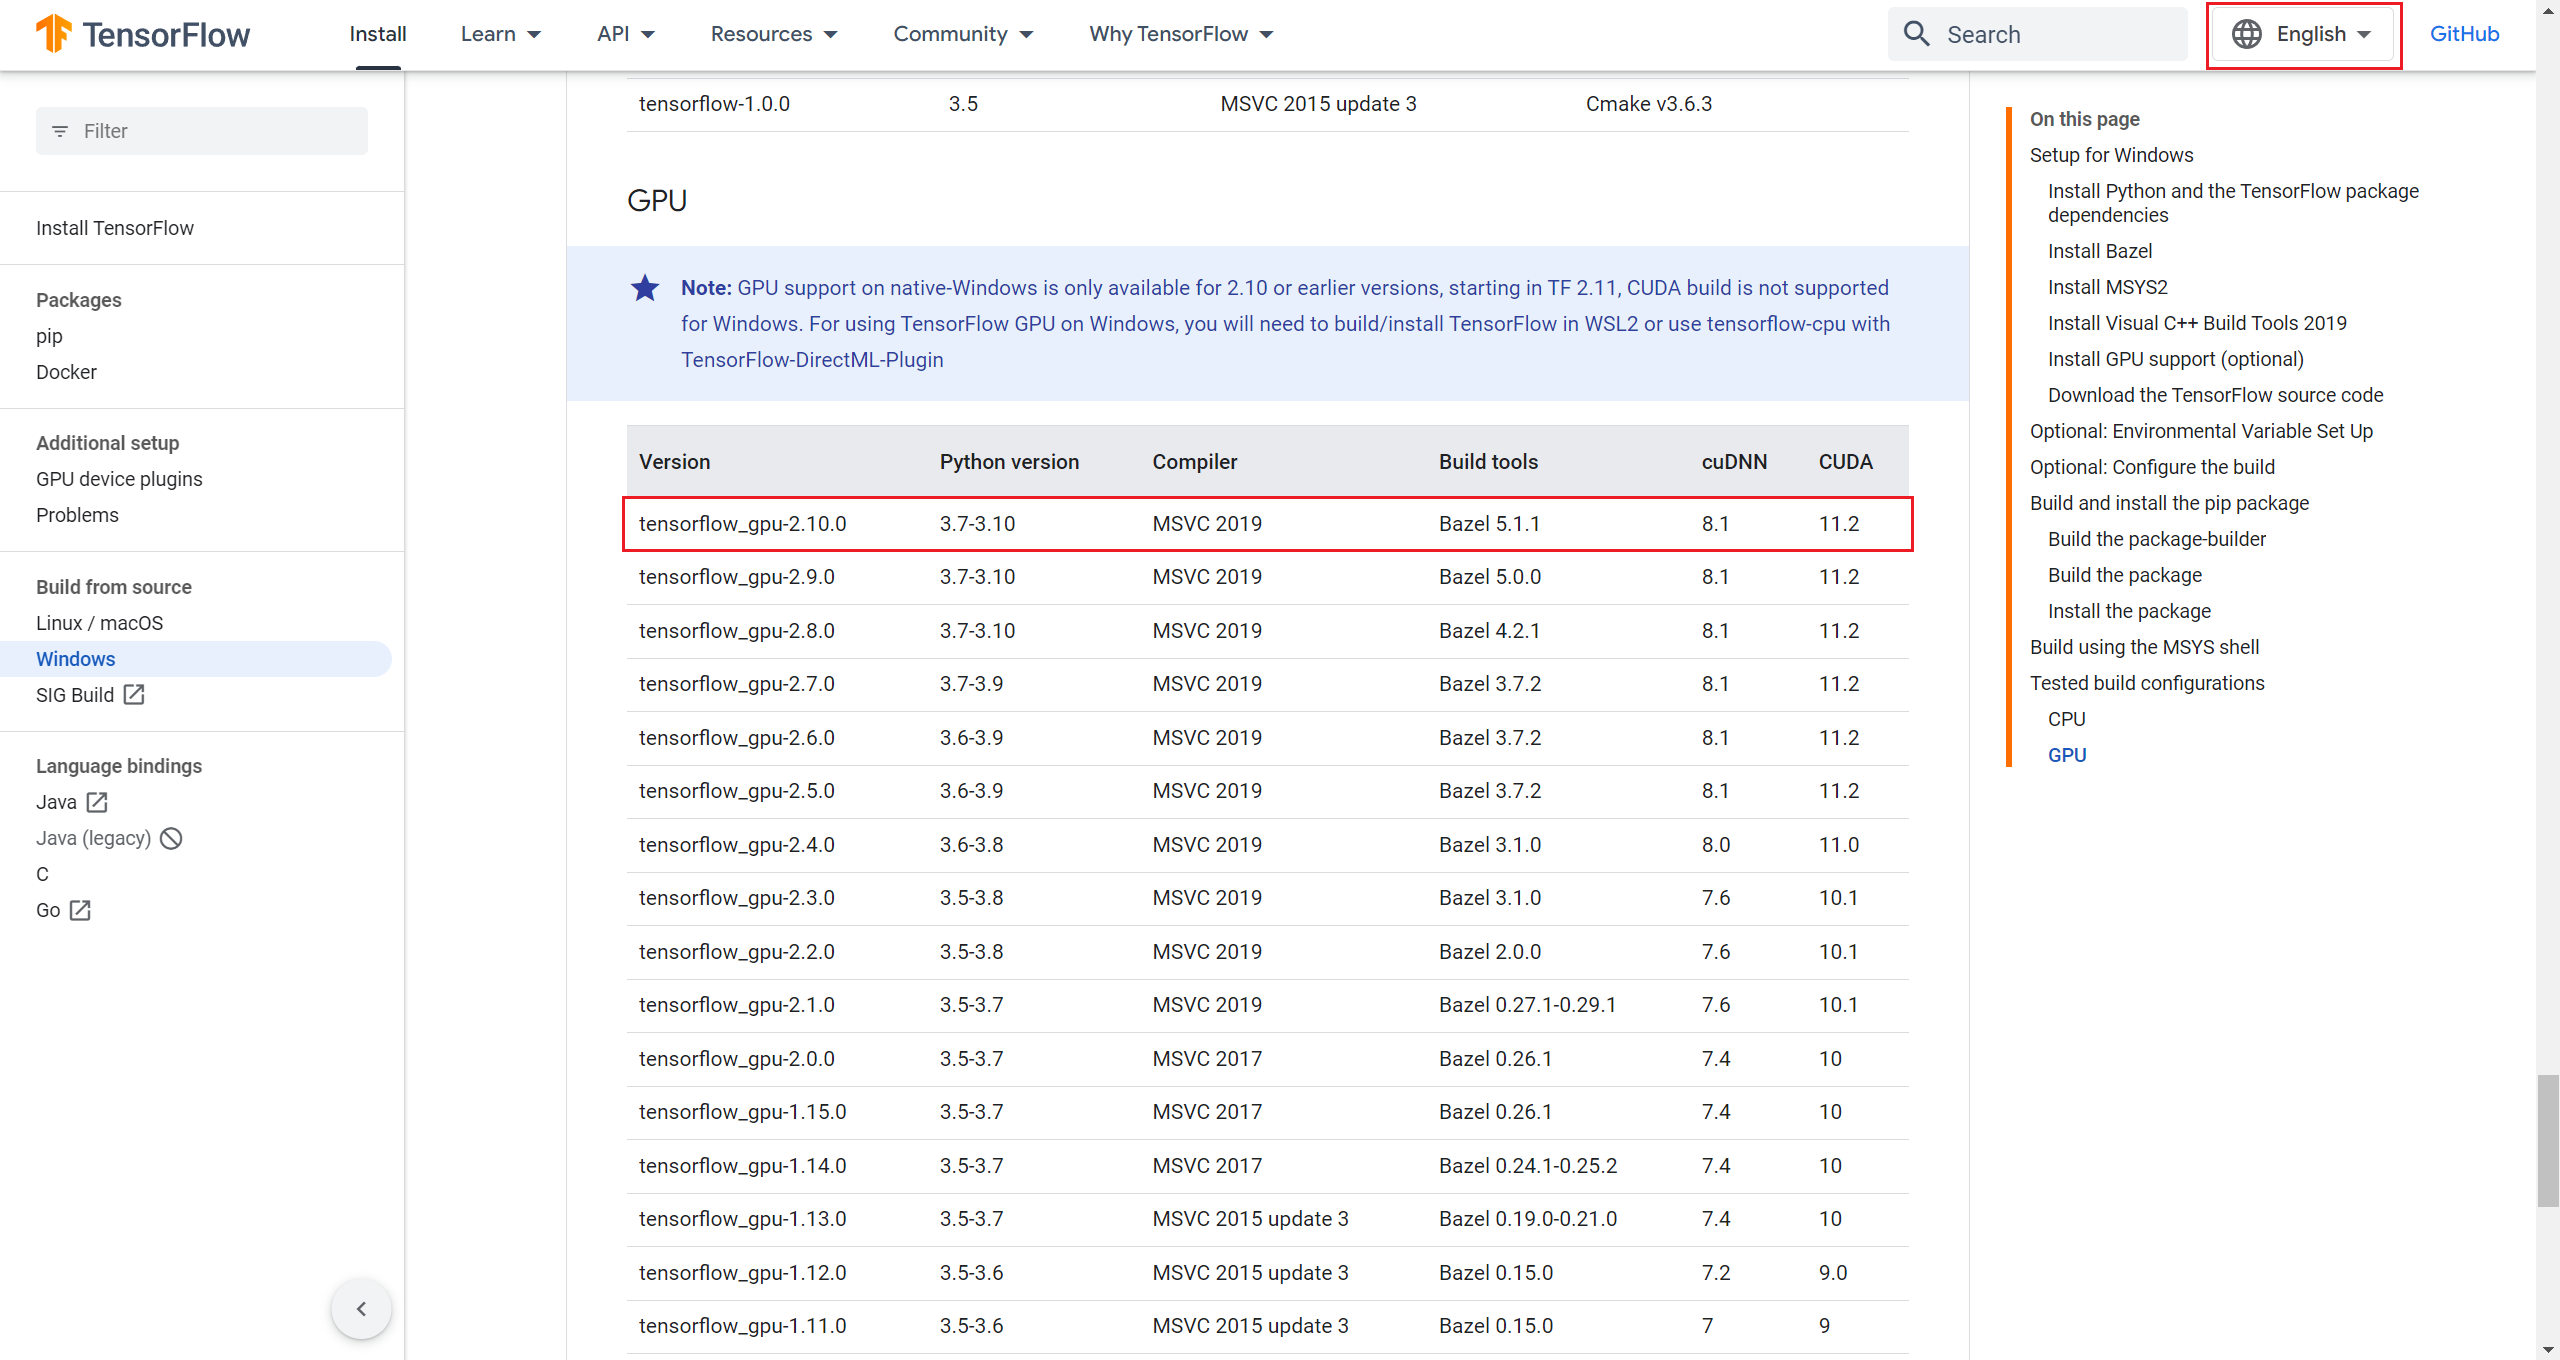Viewport: 2560px width, 1360px height.
Task: Jump to Install Bazel section
Action: (x=2099, y=251)
